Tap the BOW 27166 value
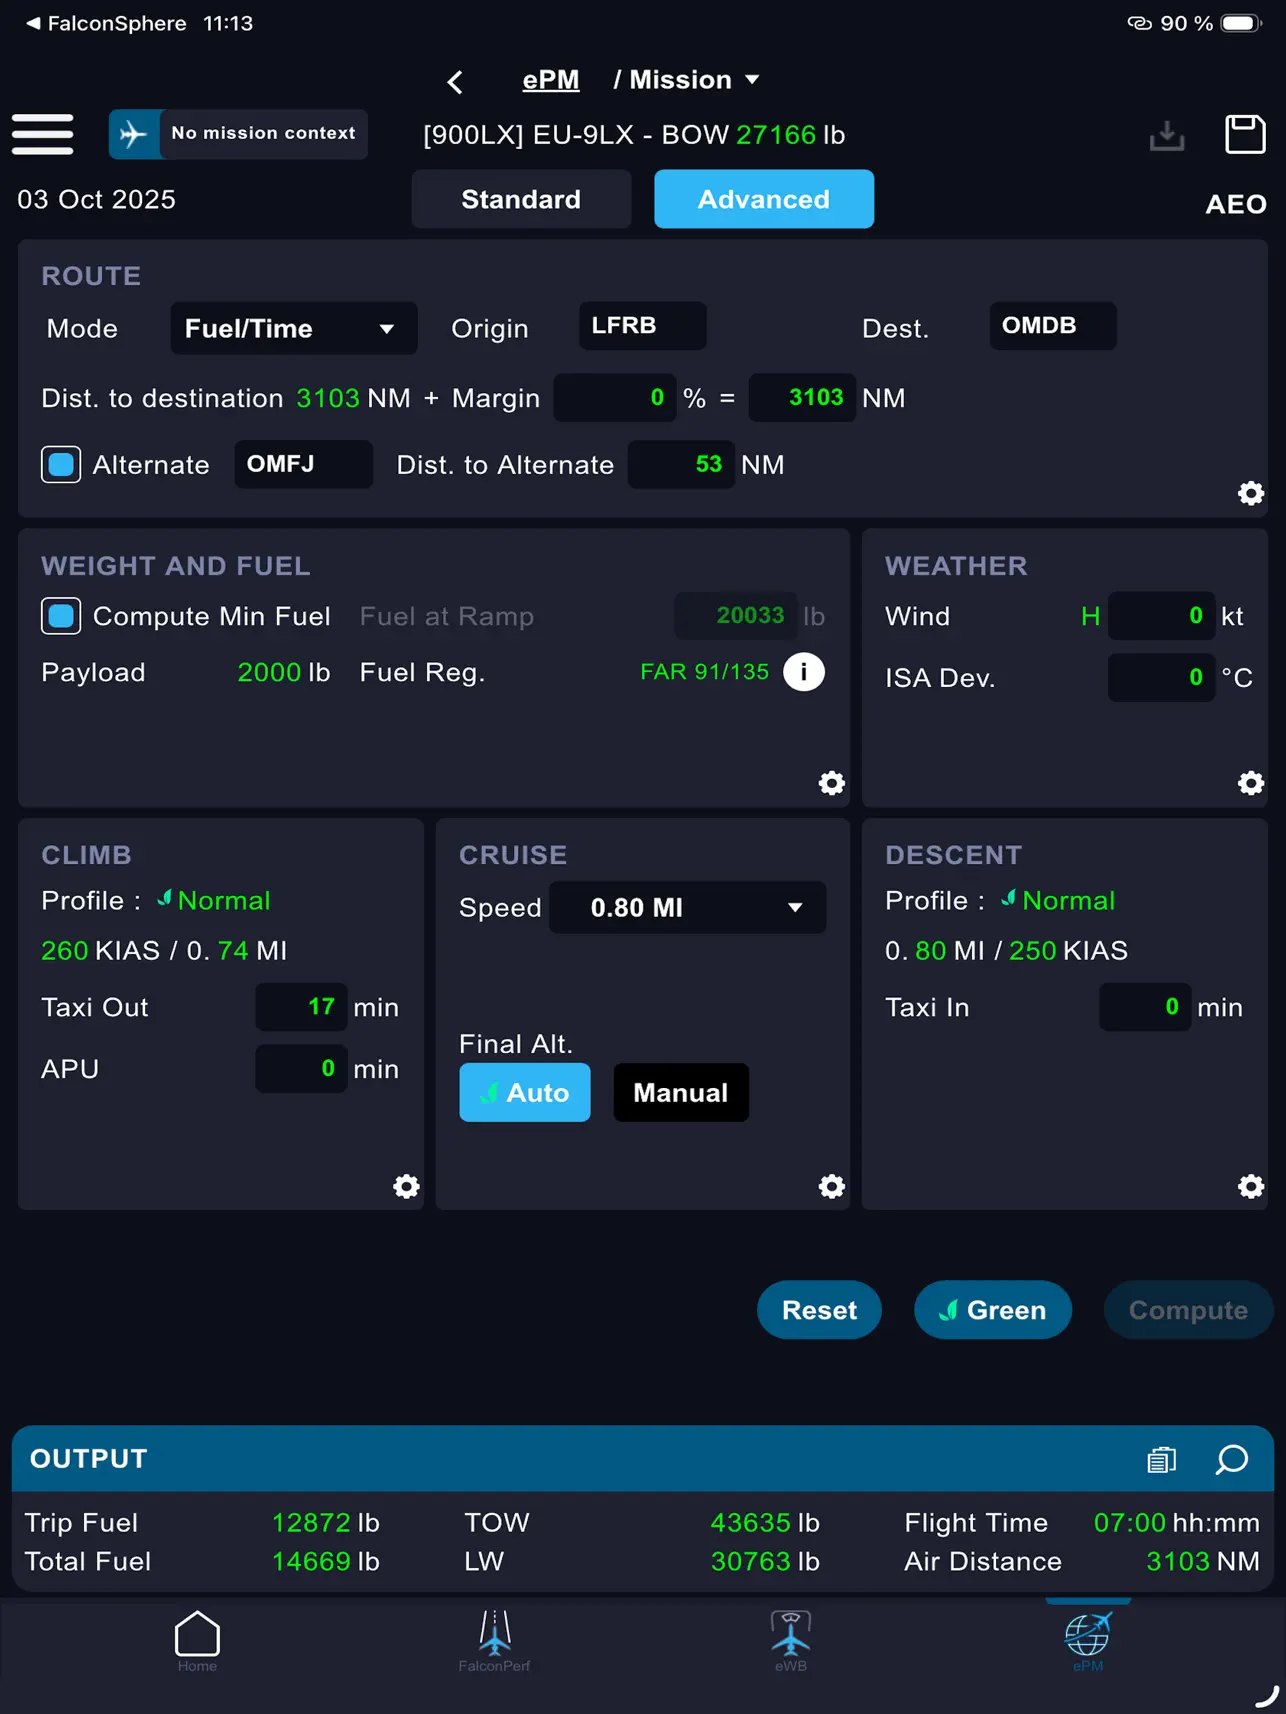The height and width of the screenshot is (1714, 1286). [x=776, y=135]
